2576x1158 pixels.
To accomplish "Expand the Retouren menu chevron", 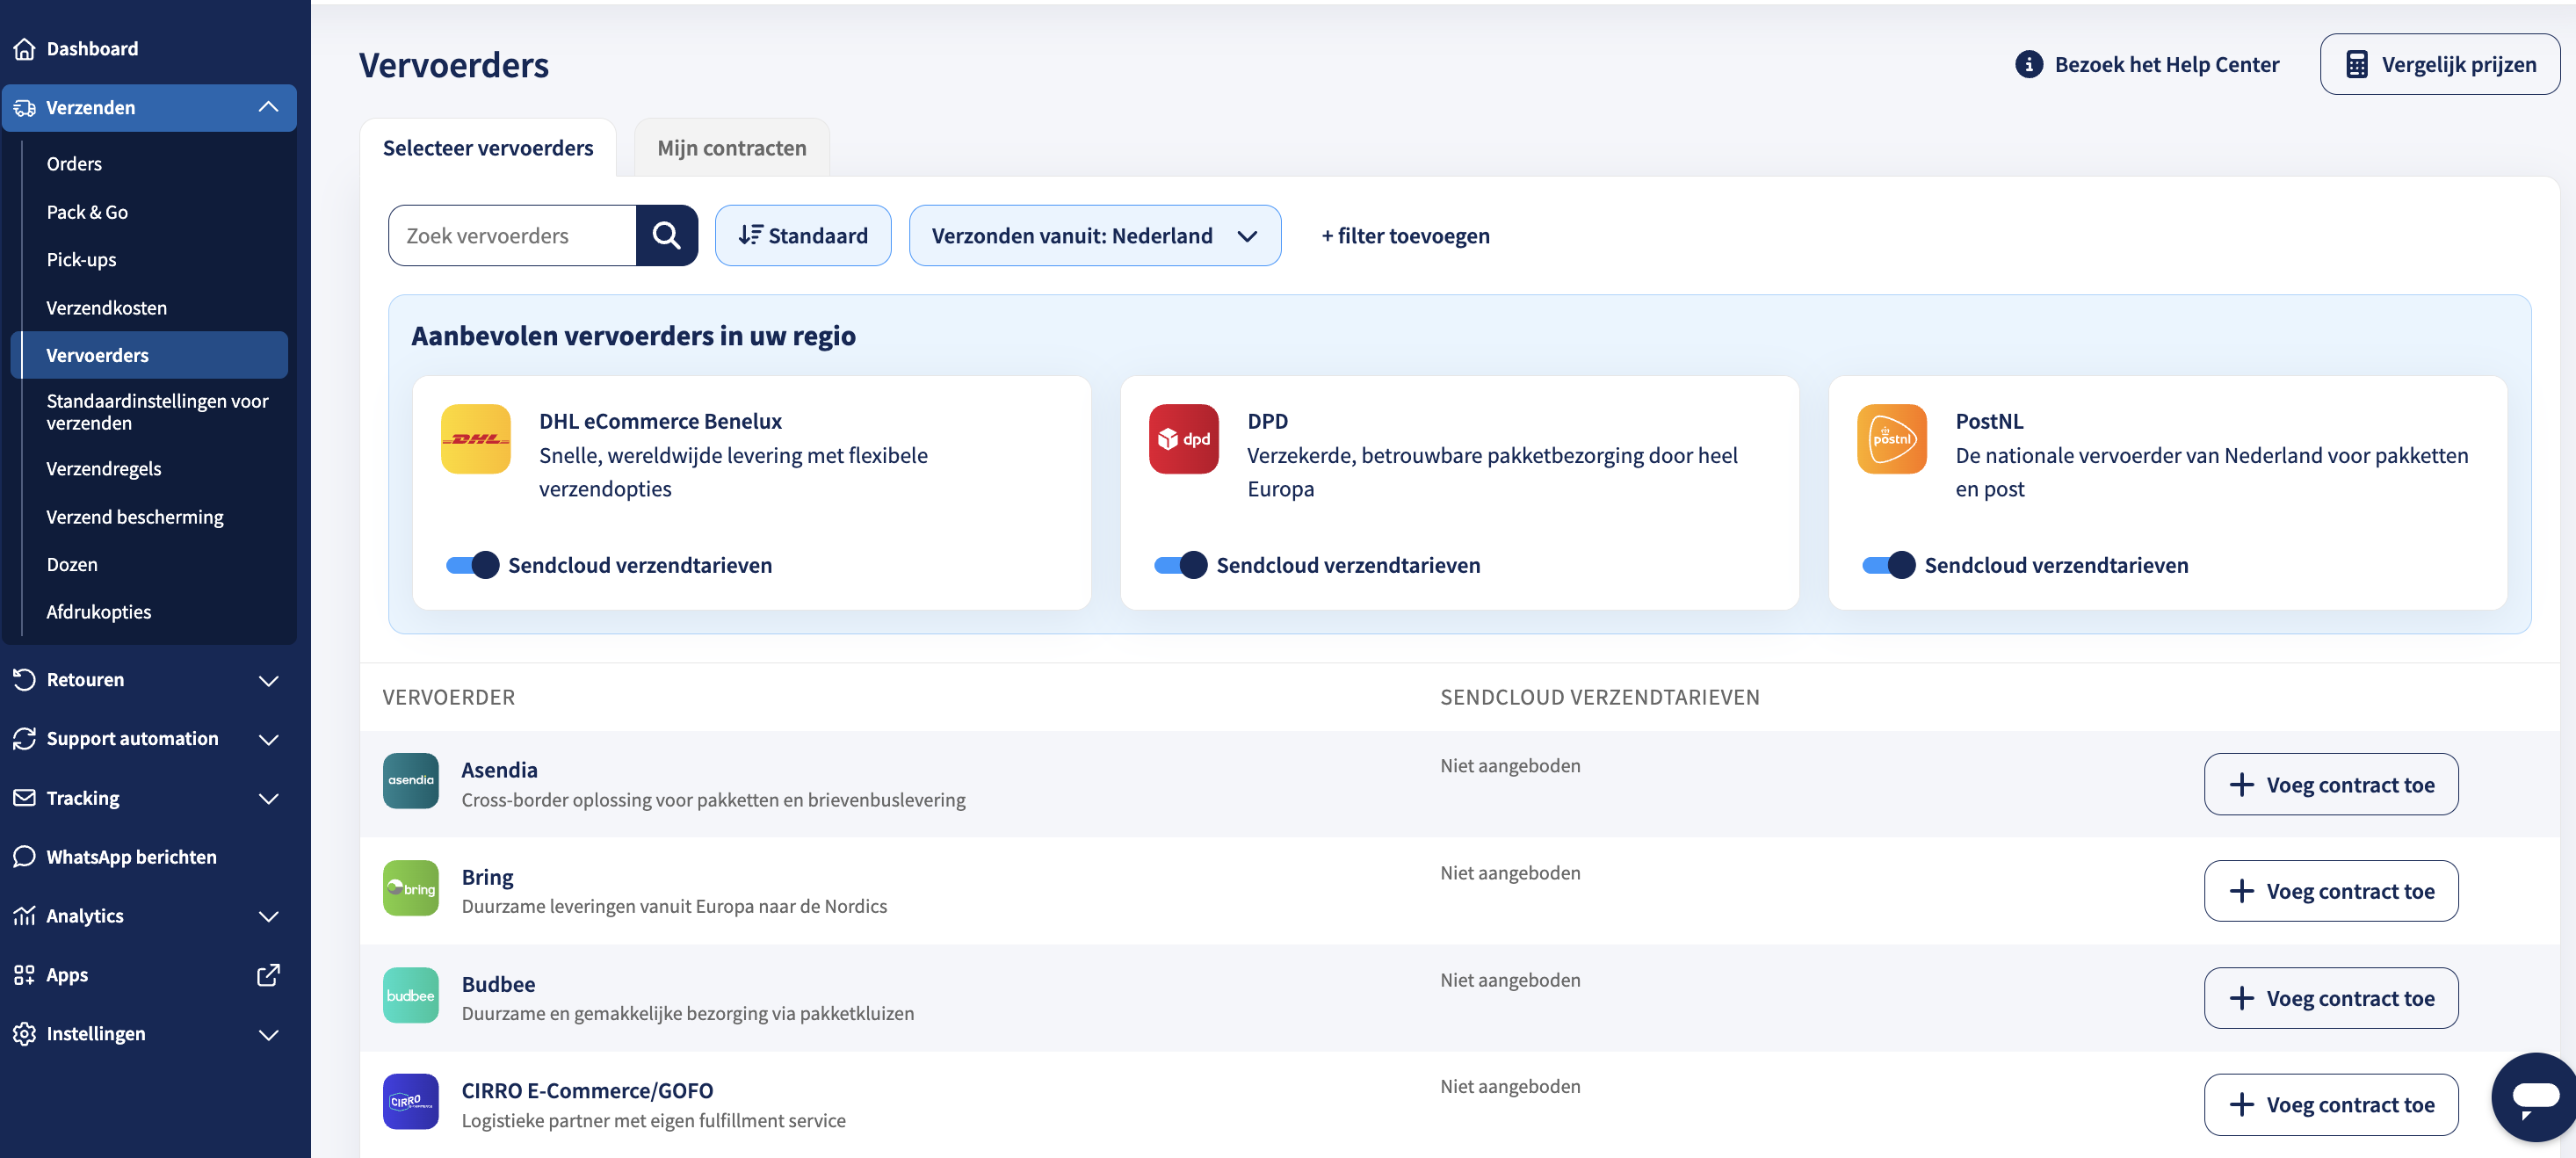I will (x=268, y=680).
